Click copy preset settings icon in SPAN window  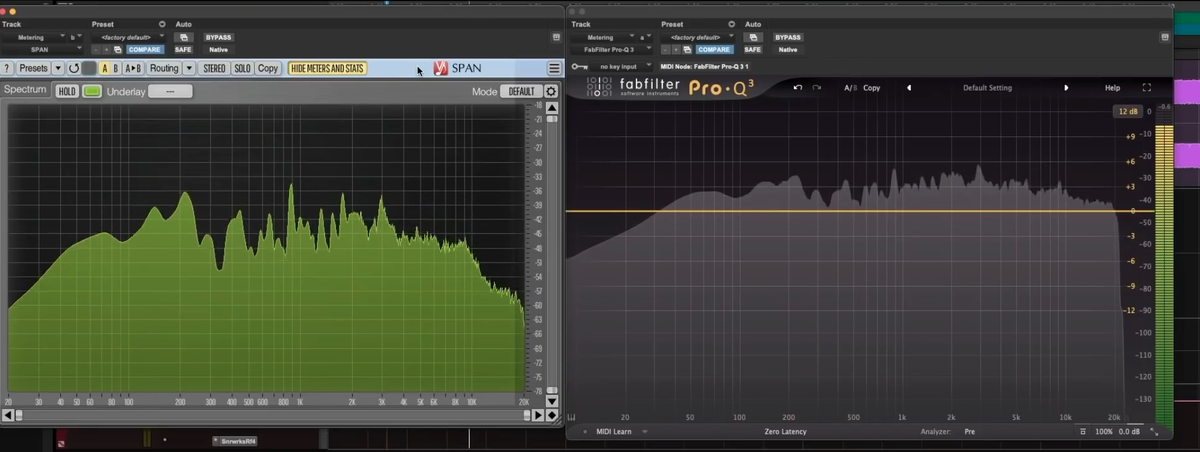coord(118,49)
